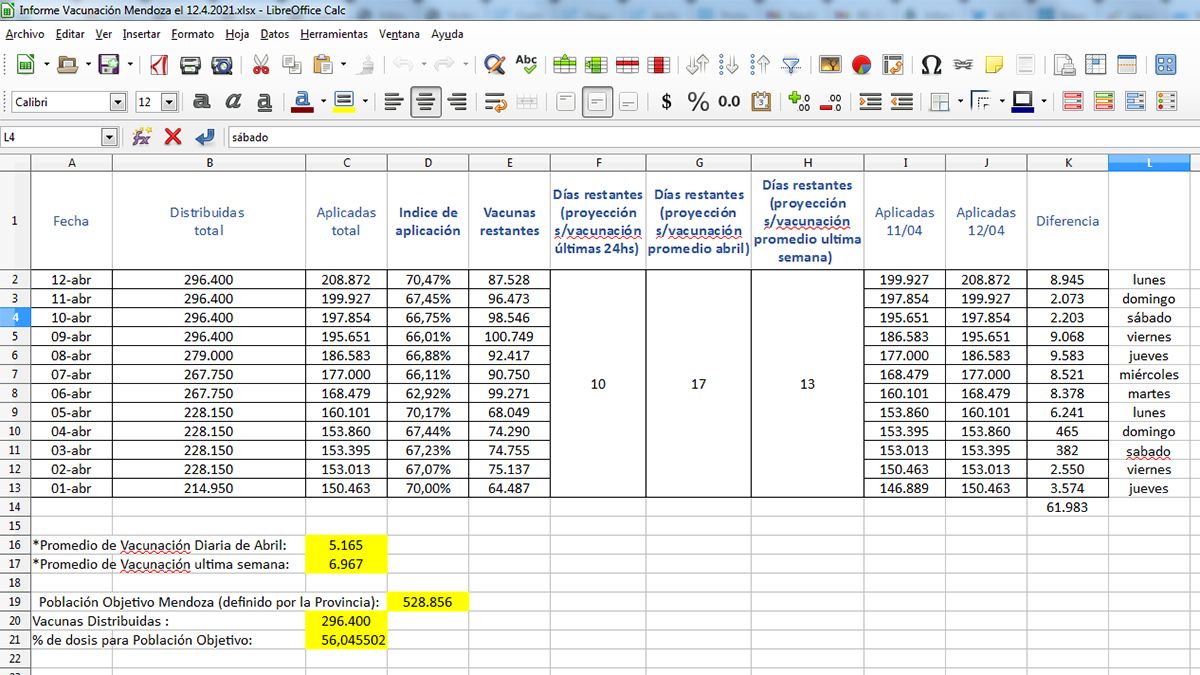The height and width of the screenshot is (675, 1200).
Task: Open the font size 12 dropdown
Action: point(169,102)
